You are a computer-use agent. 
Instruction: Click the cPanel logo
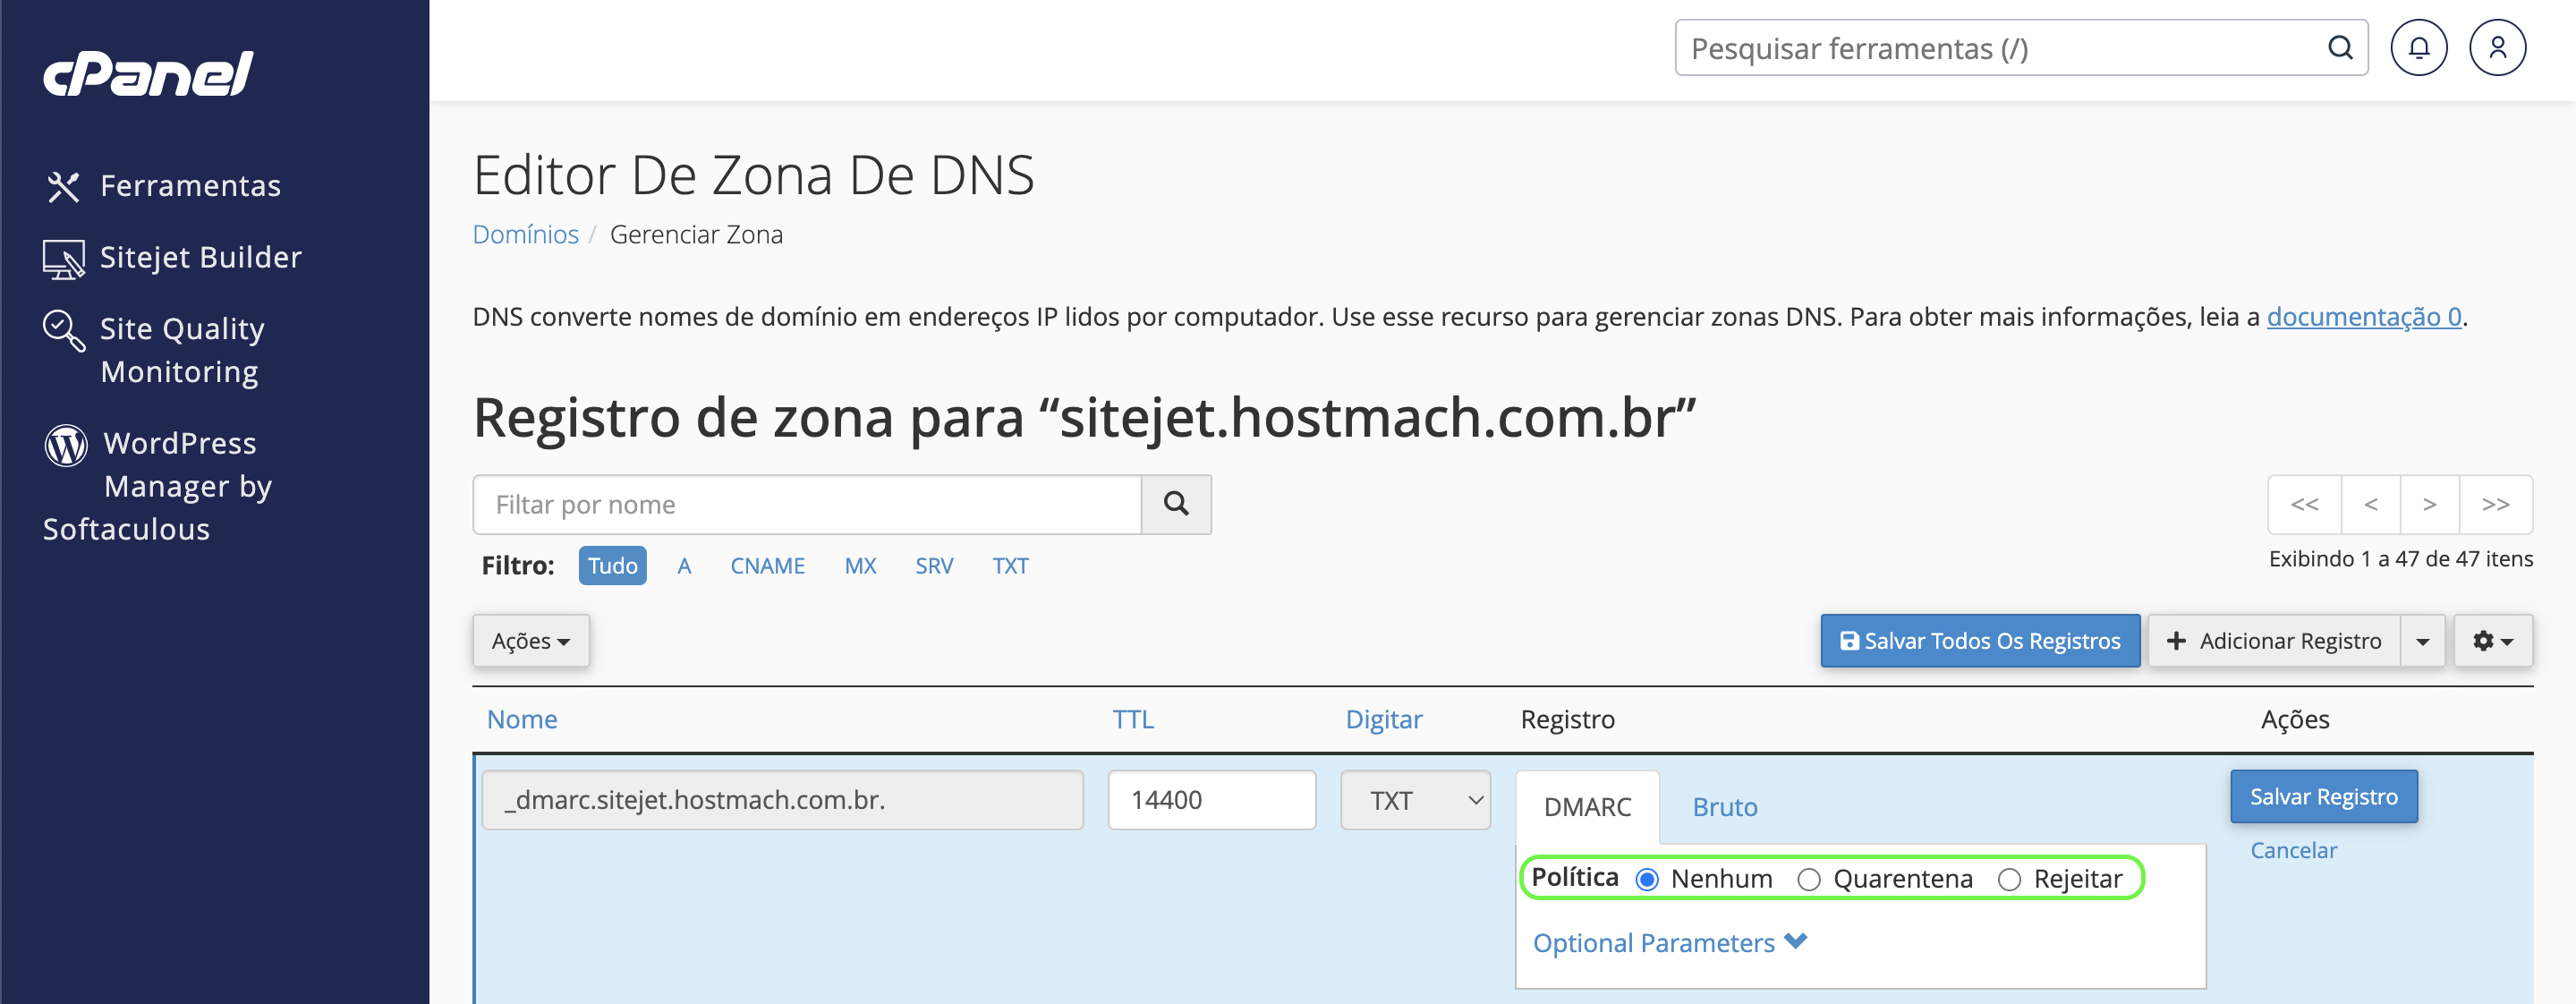[x=148, y=73]
